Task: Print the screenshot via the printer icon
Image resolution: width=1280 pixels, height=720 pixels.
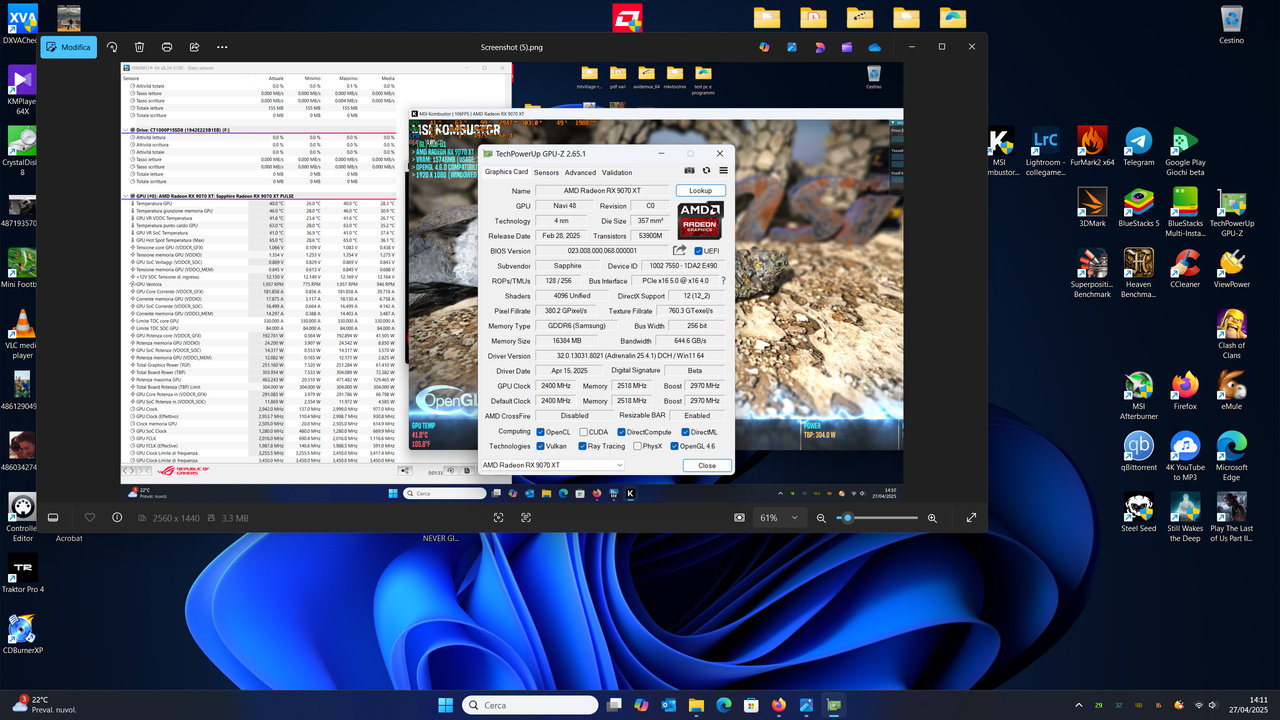Action: 166,47
